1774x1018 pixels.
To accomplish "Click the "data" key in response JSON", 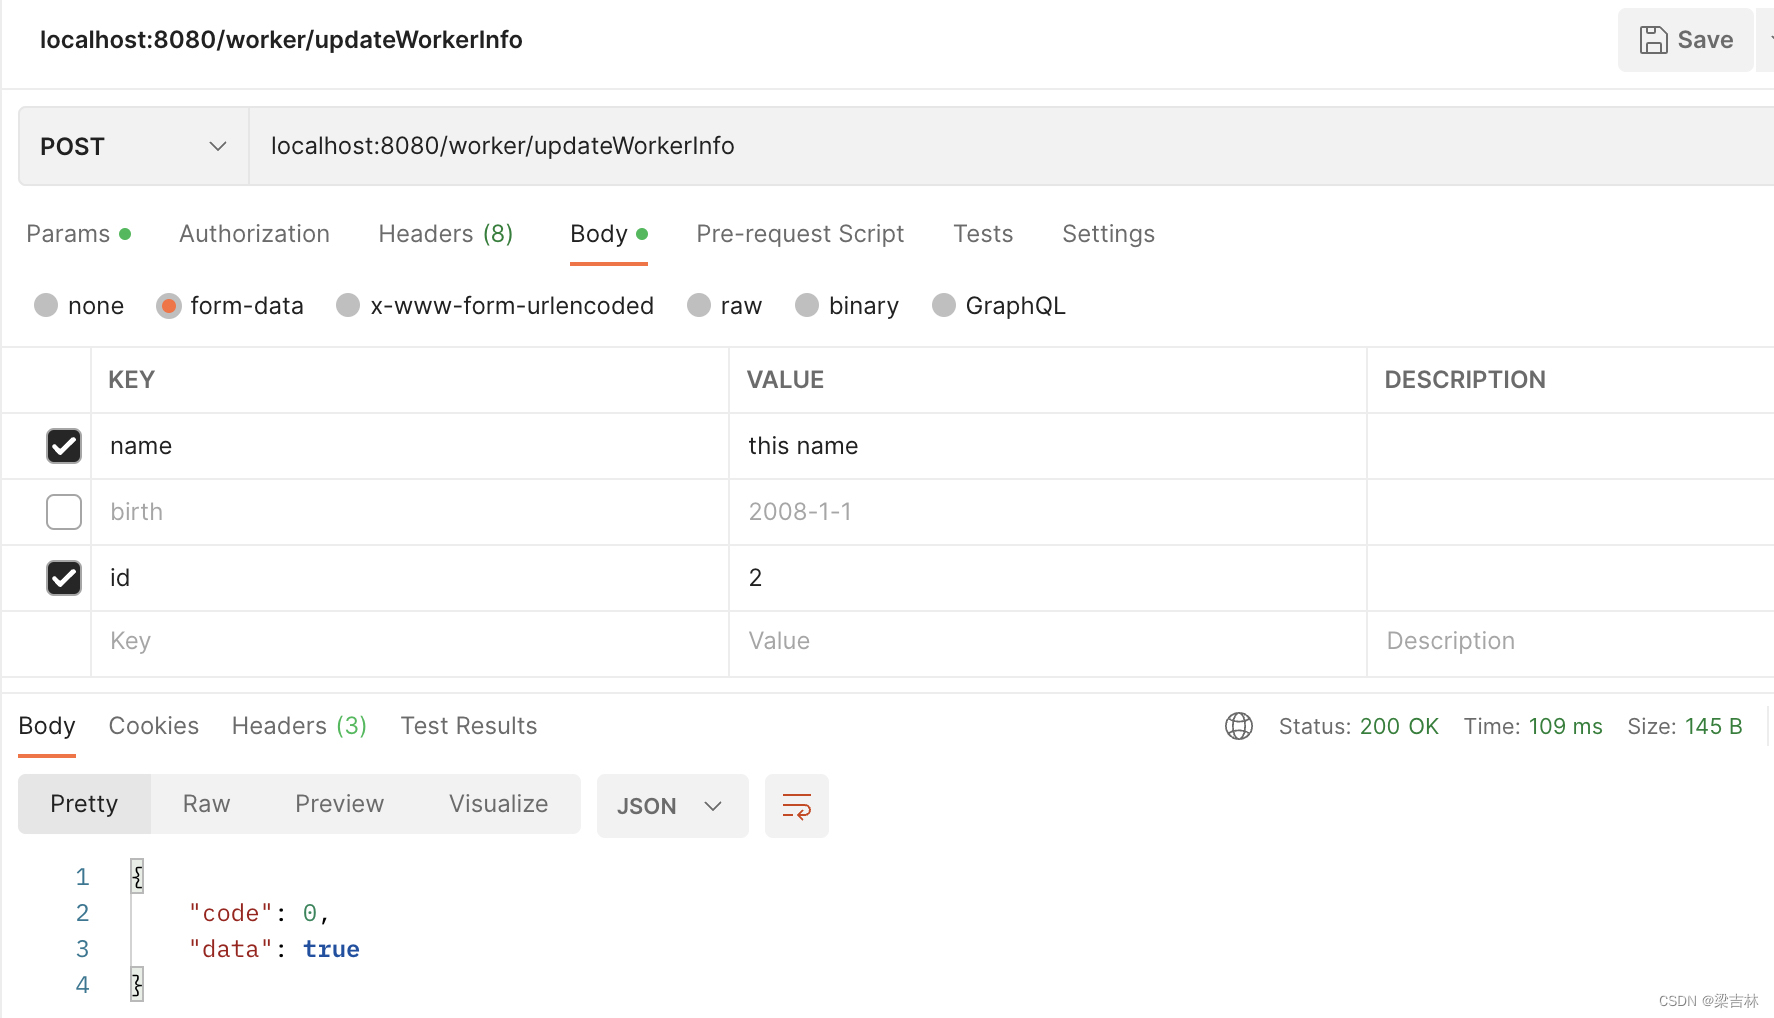I will pos(231,949).
